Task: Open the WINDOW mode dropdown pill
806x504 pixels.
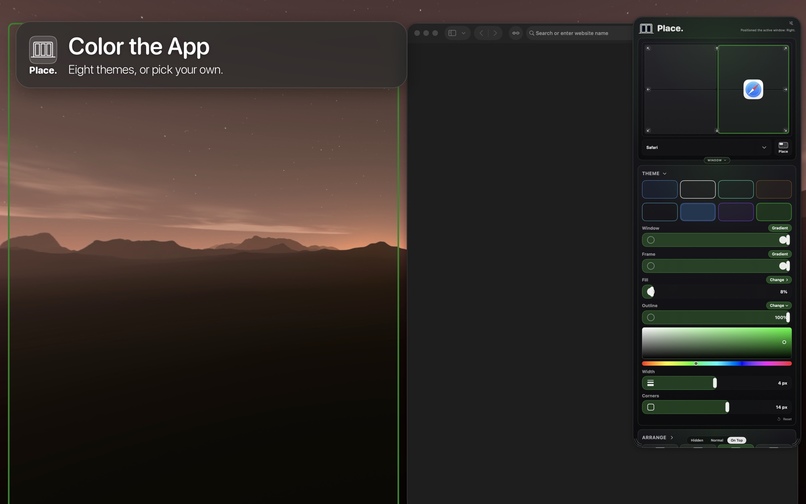Action: (717, 160)
